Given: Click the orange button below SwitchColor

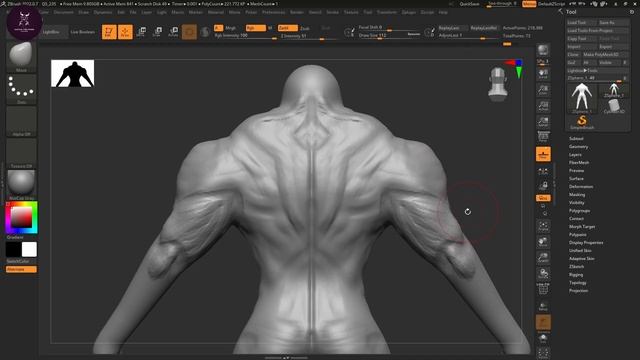Looking at the screenshot, I should pos(21,269).
